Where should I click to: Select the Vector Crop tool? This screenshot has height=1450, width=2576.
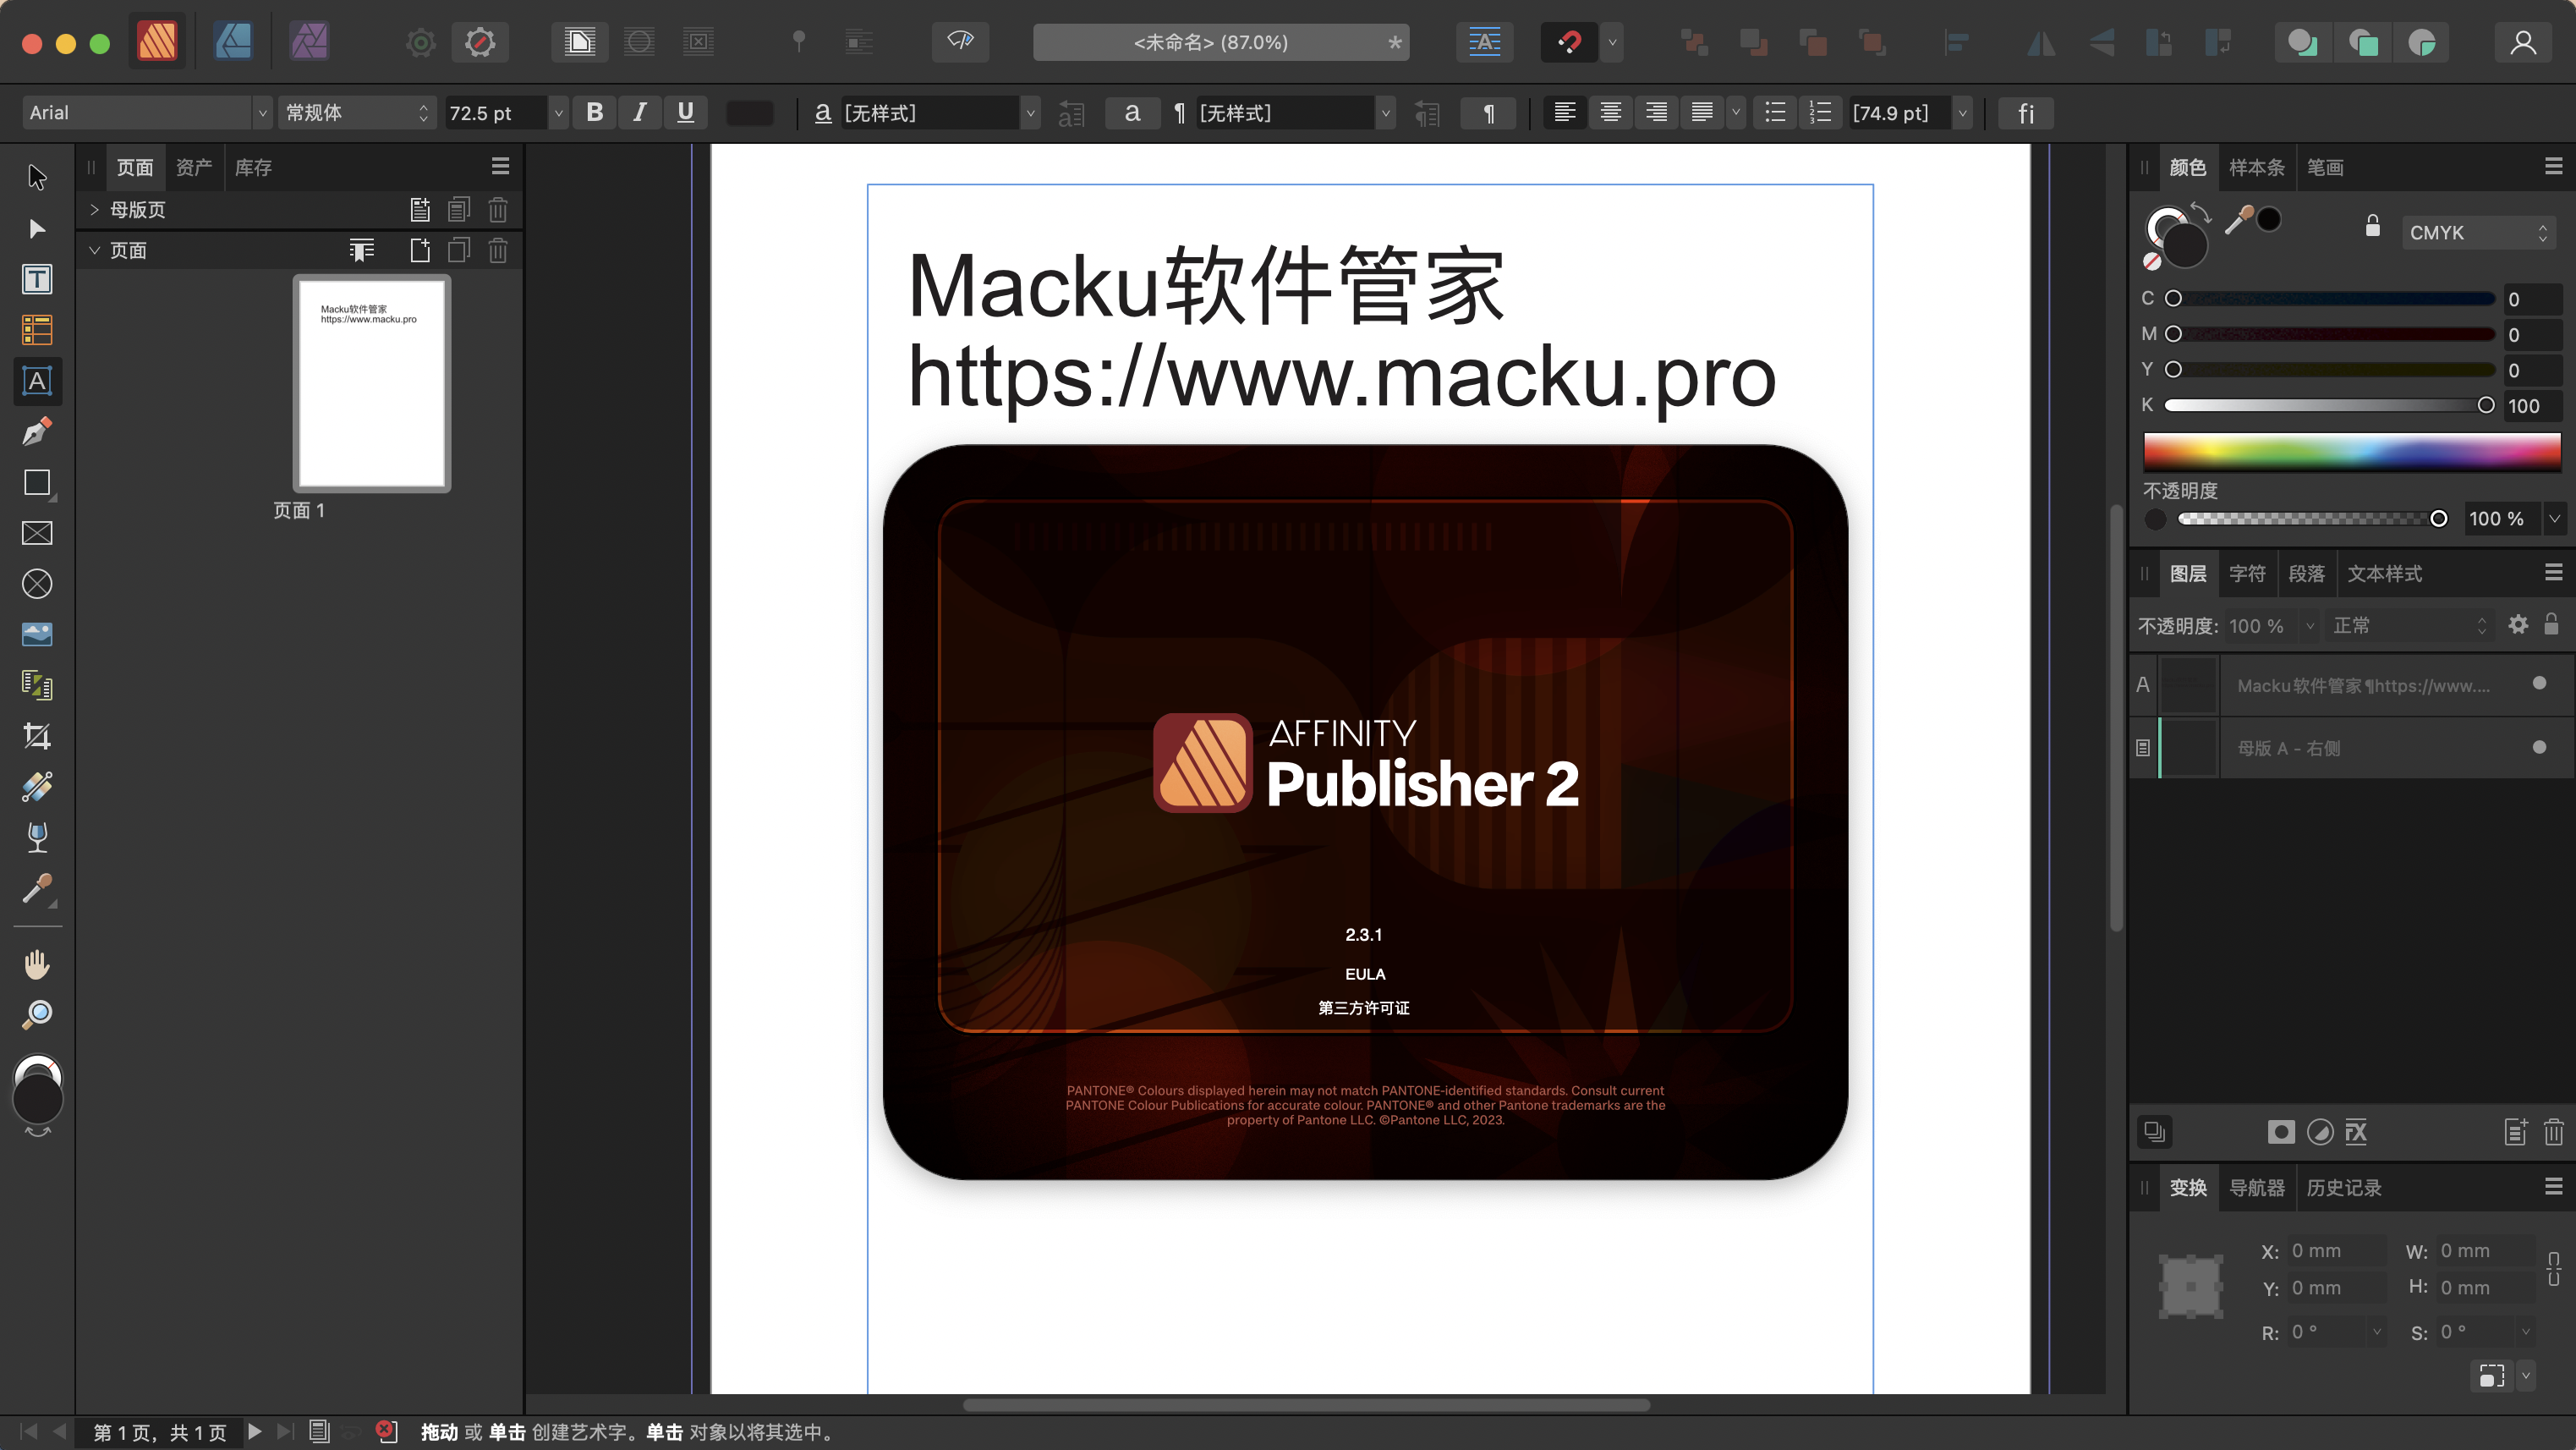tap(37, 736)
